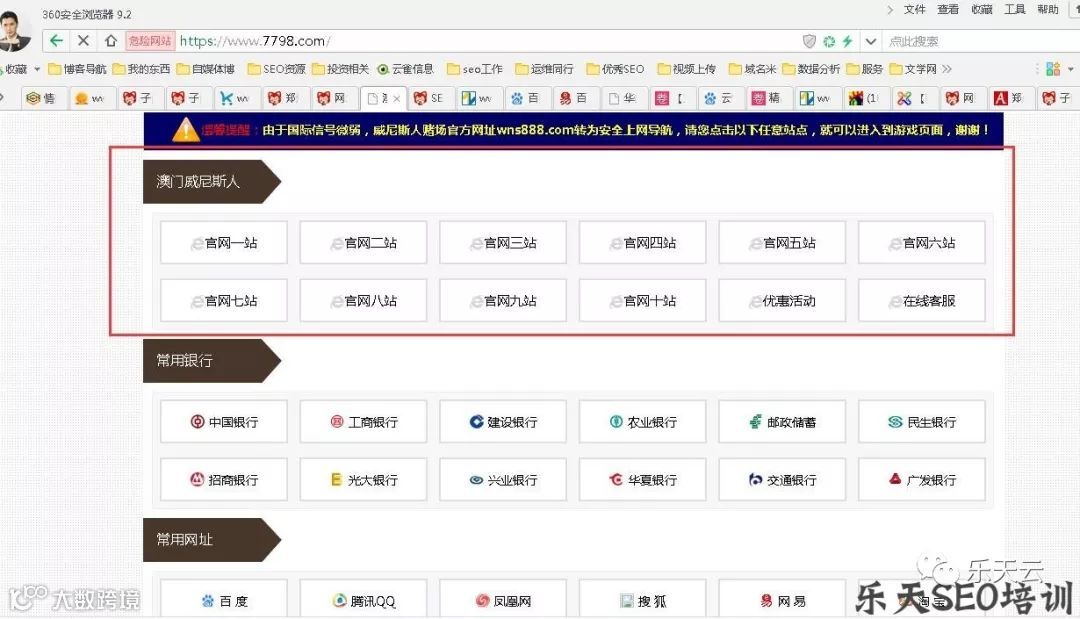
Task: Open the 优秀SEO bookmark folder
Action: (x=615, y=69)
